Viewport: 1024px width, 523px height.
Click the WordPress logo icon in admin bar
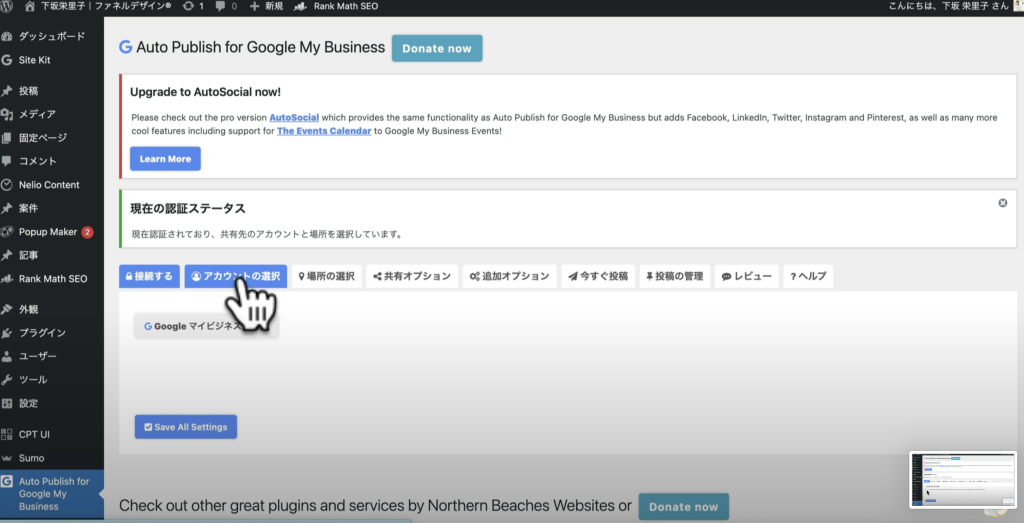pyautogui.click(x=10, y=6)
